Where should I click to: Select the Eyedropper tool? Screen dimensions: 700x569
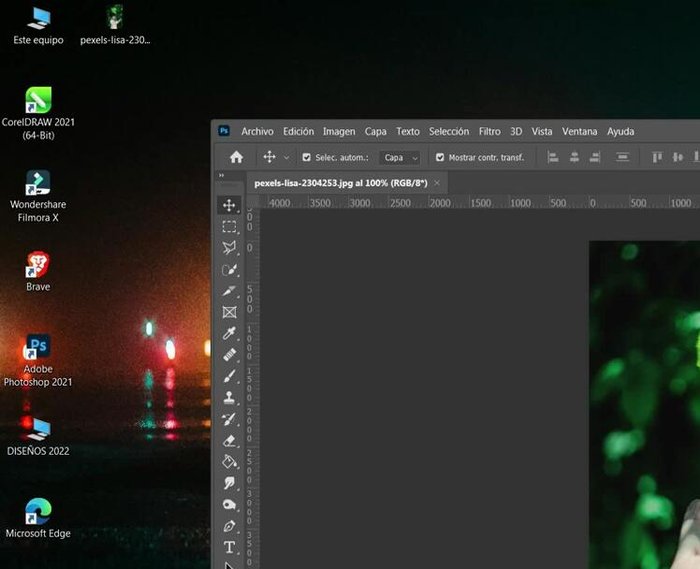[229, 333]
